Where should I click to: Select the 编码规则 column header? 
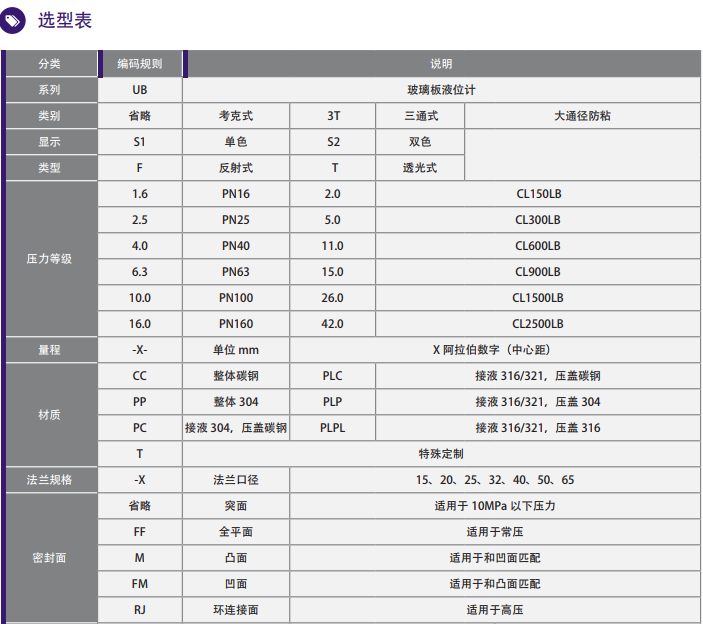click(x=140, y=64)
